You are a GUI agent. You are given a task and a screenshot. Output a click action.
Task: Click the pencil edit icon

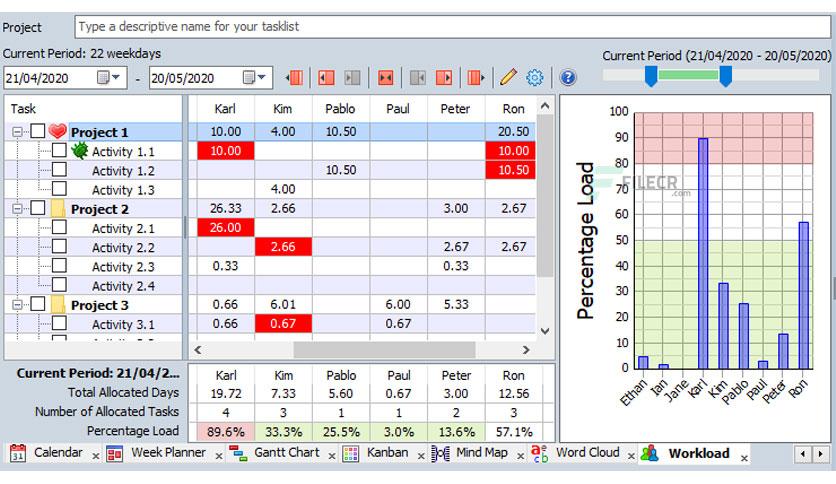coord(508,77)
